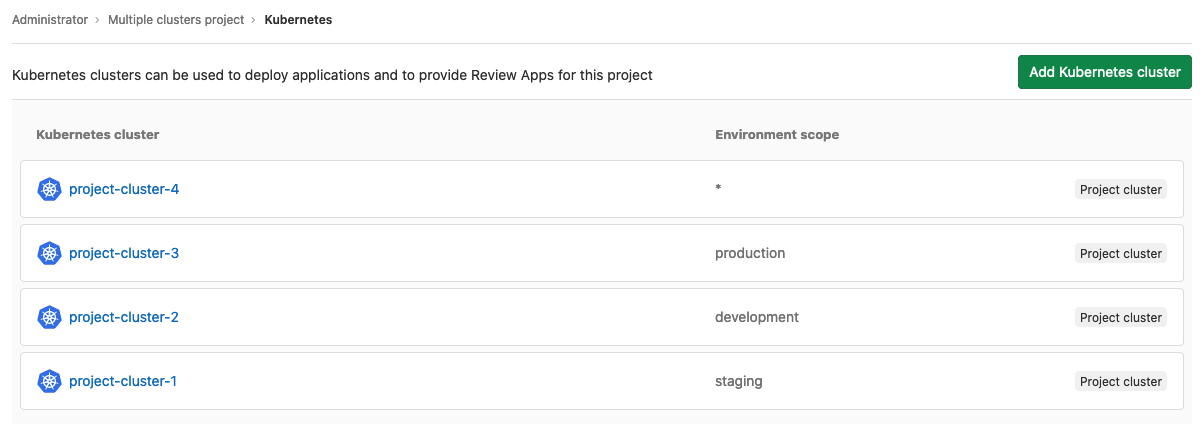Open the project-cluster-4 link

click(x=124, y=189)
